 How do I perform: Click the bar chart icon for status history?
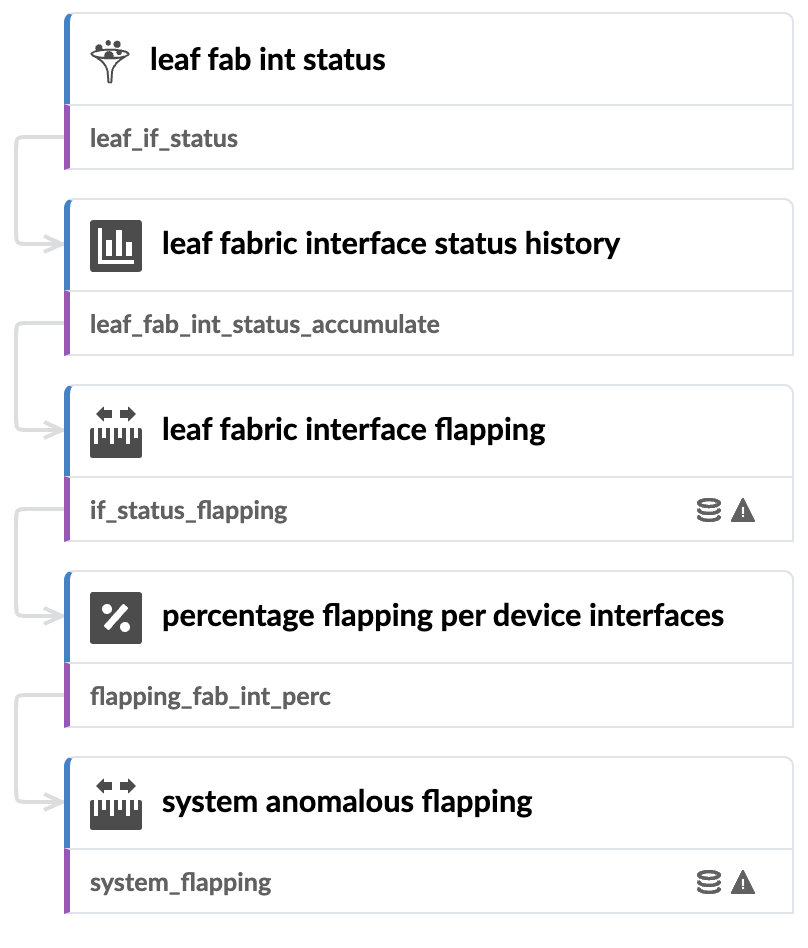pos(116,245)
